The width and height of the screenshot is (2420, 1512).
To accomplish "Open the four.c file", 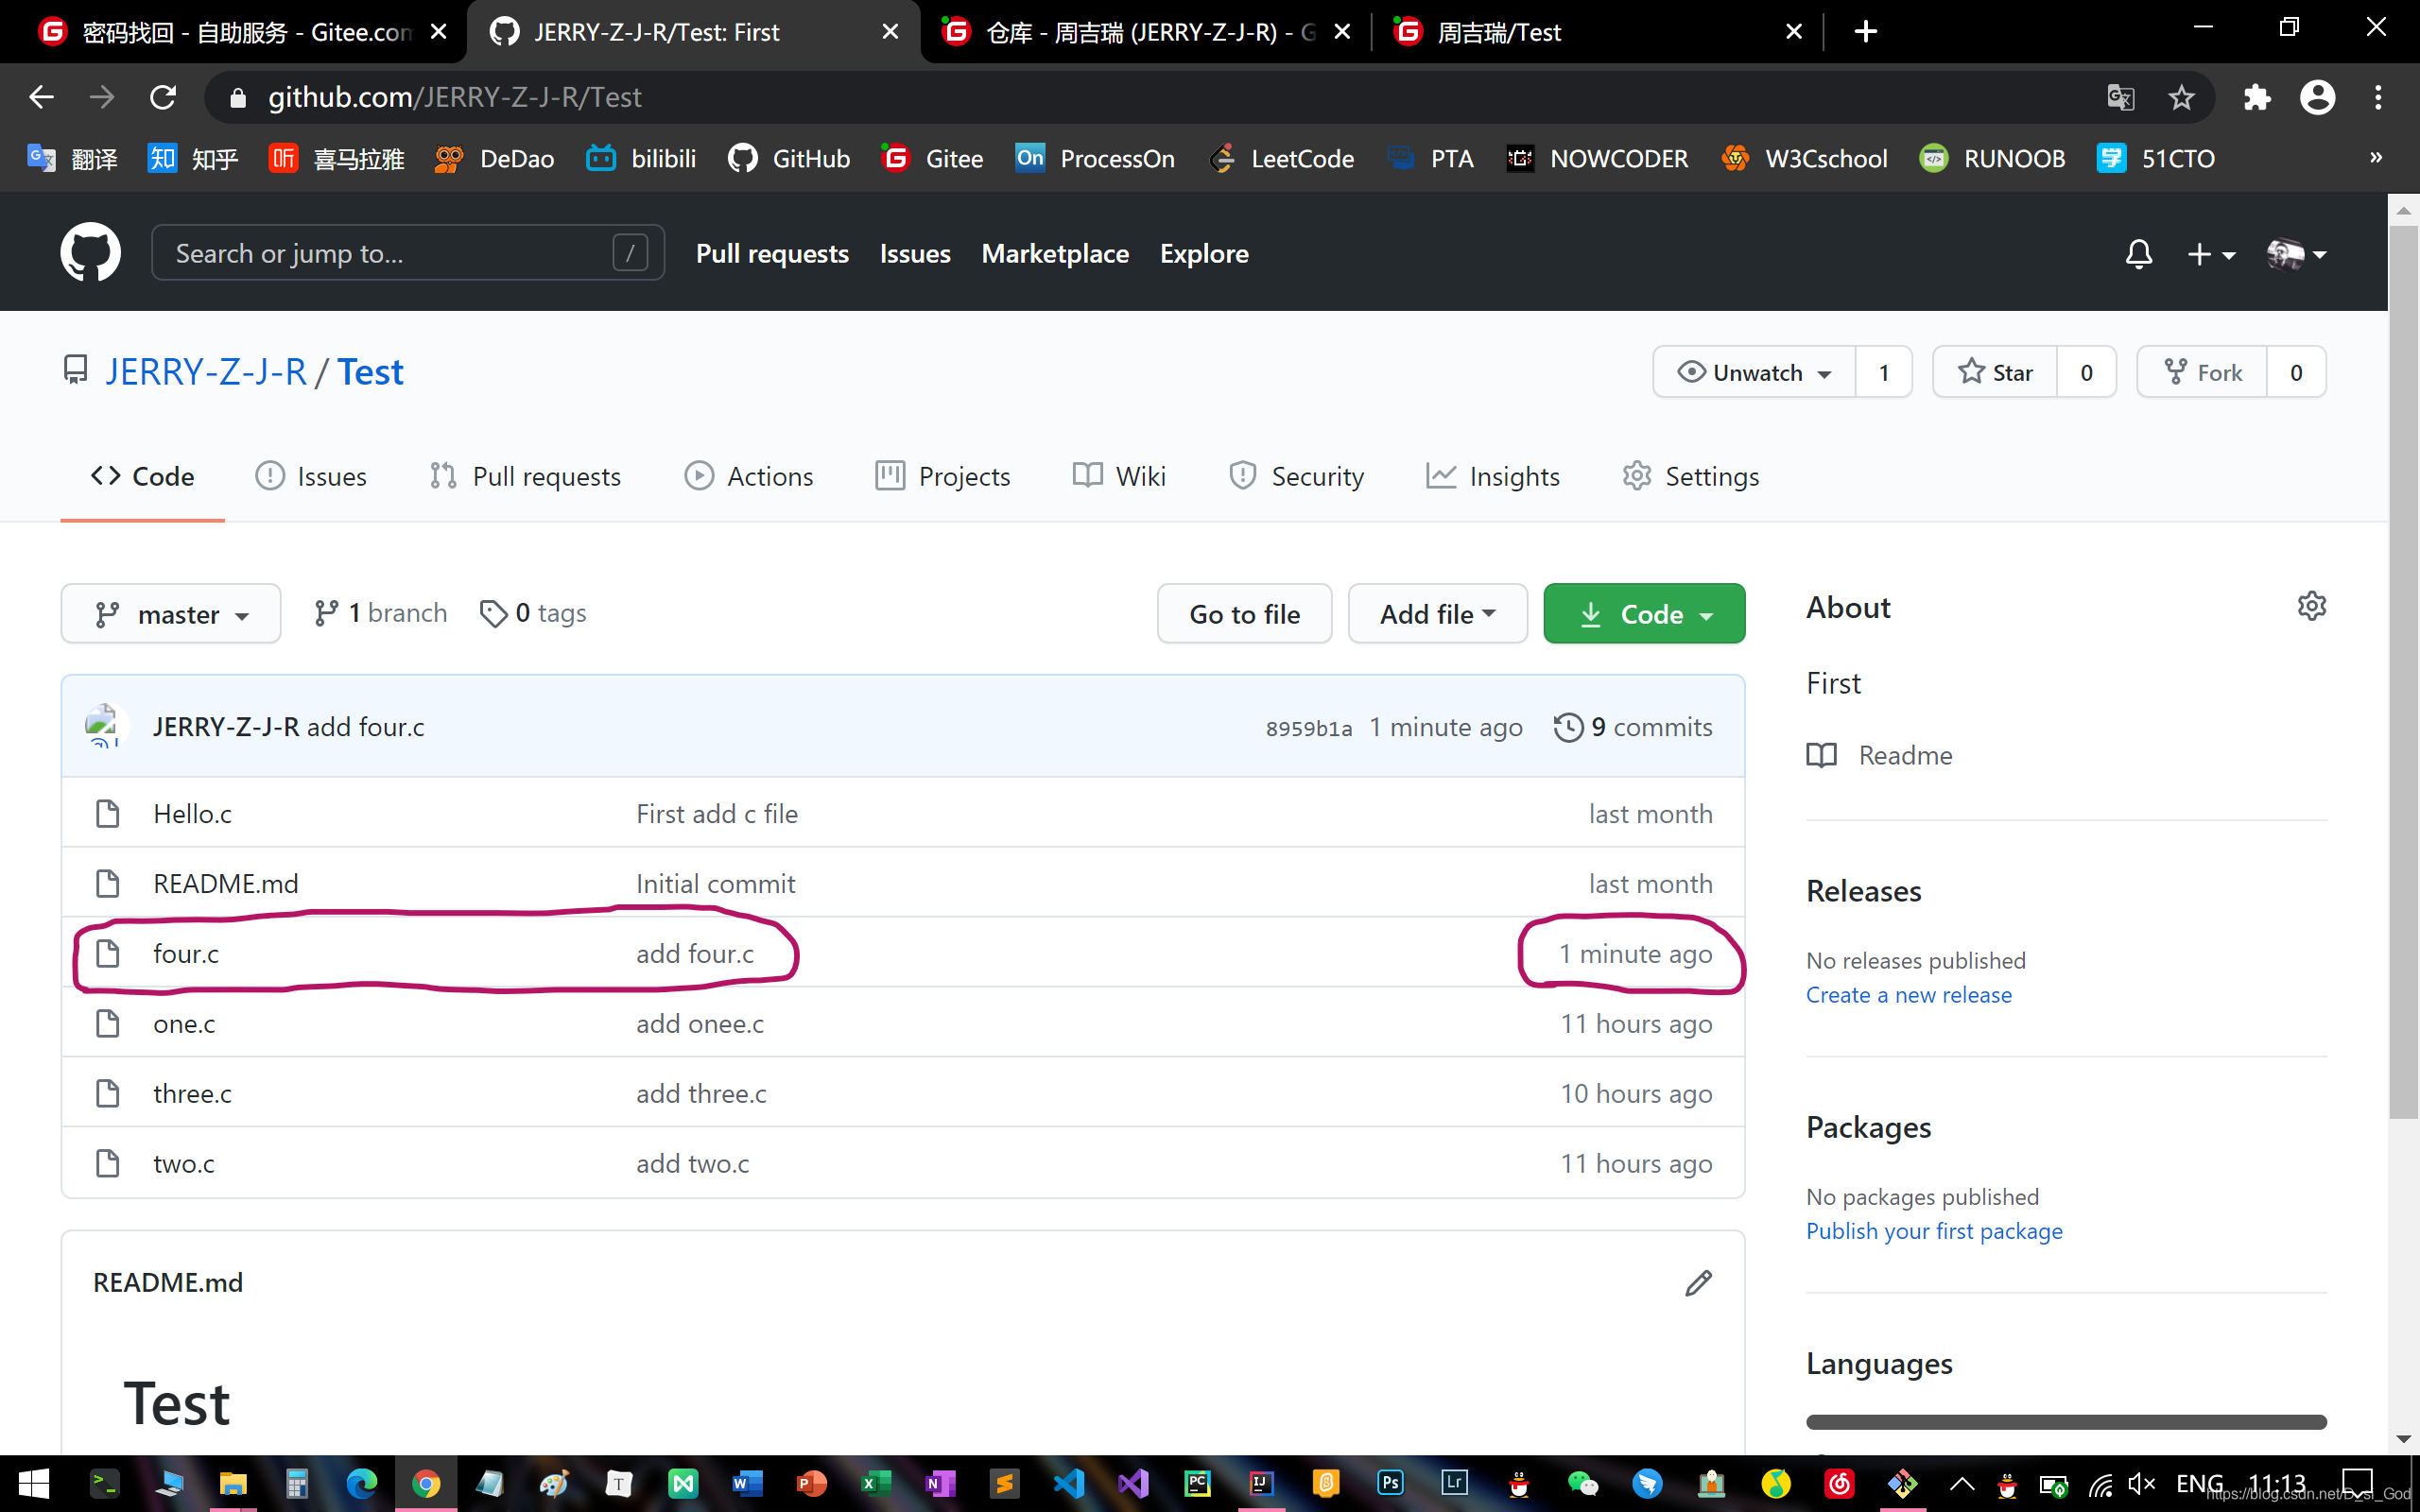I will [x=186, y=954].
